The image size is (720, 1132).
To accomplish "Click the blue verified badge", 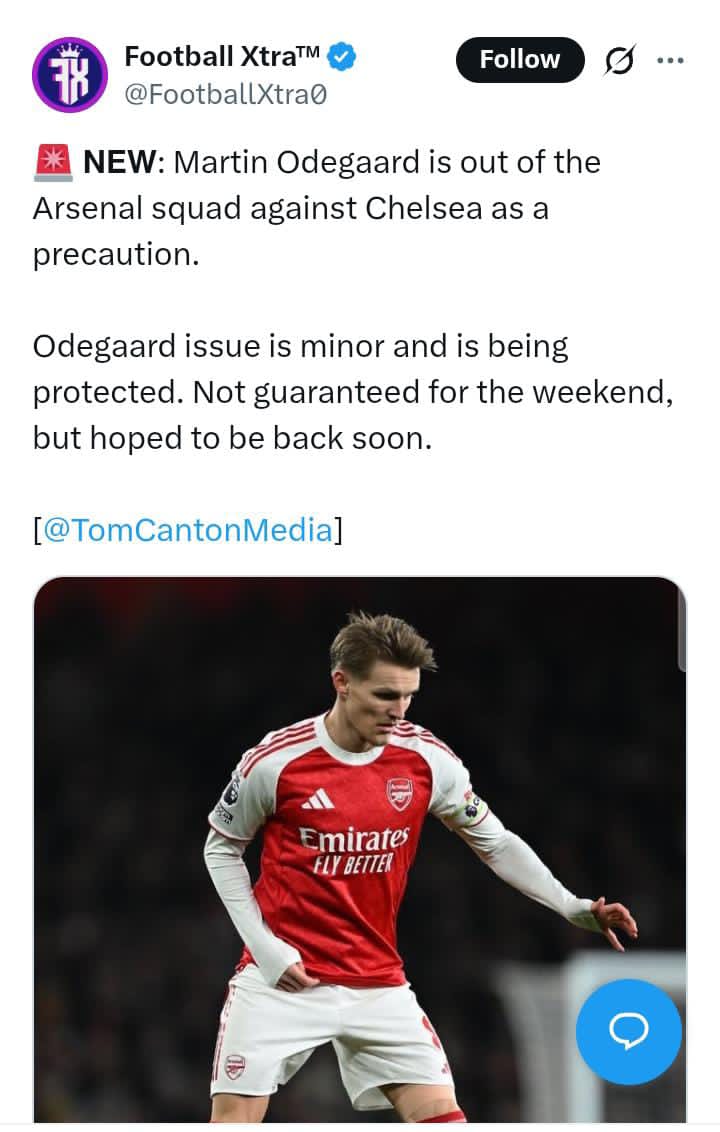I will 342,58.
